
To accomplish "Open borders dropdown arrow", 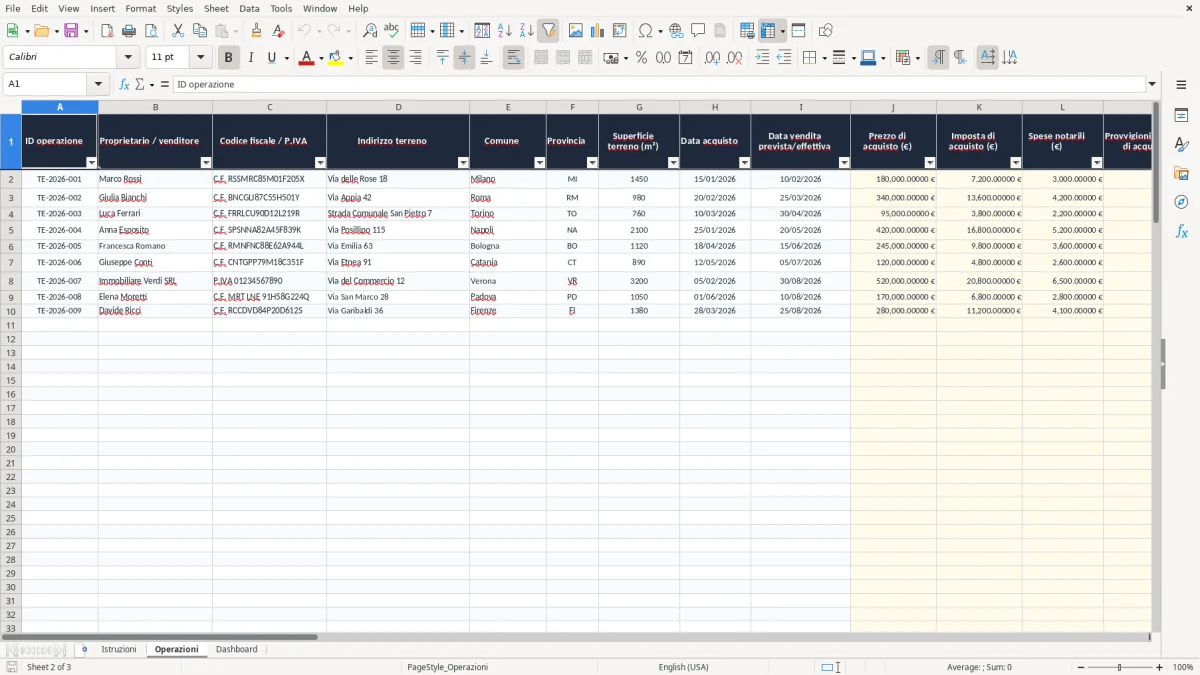I will [823, 58].
